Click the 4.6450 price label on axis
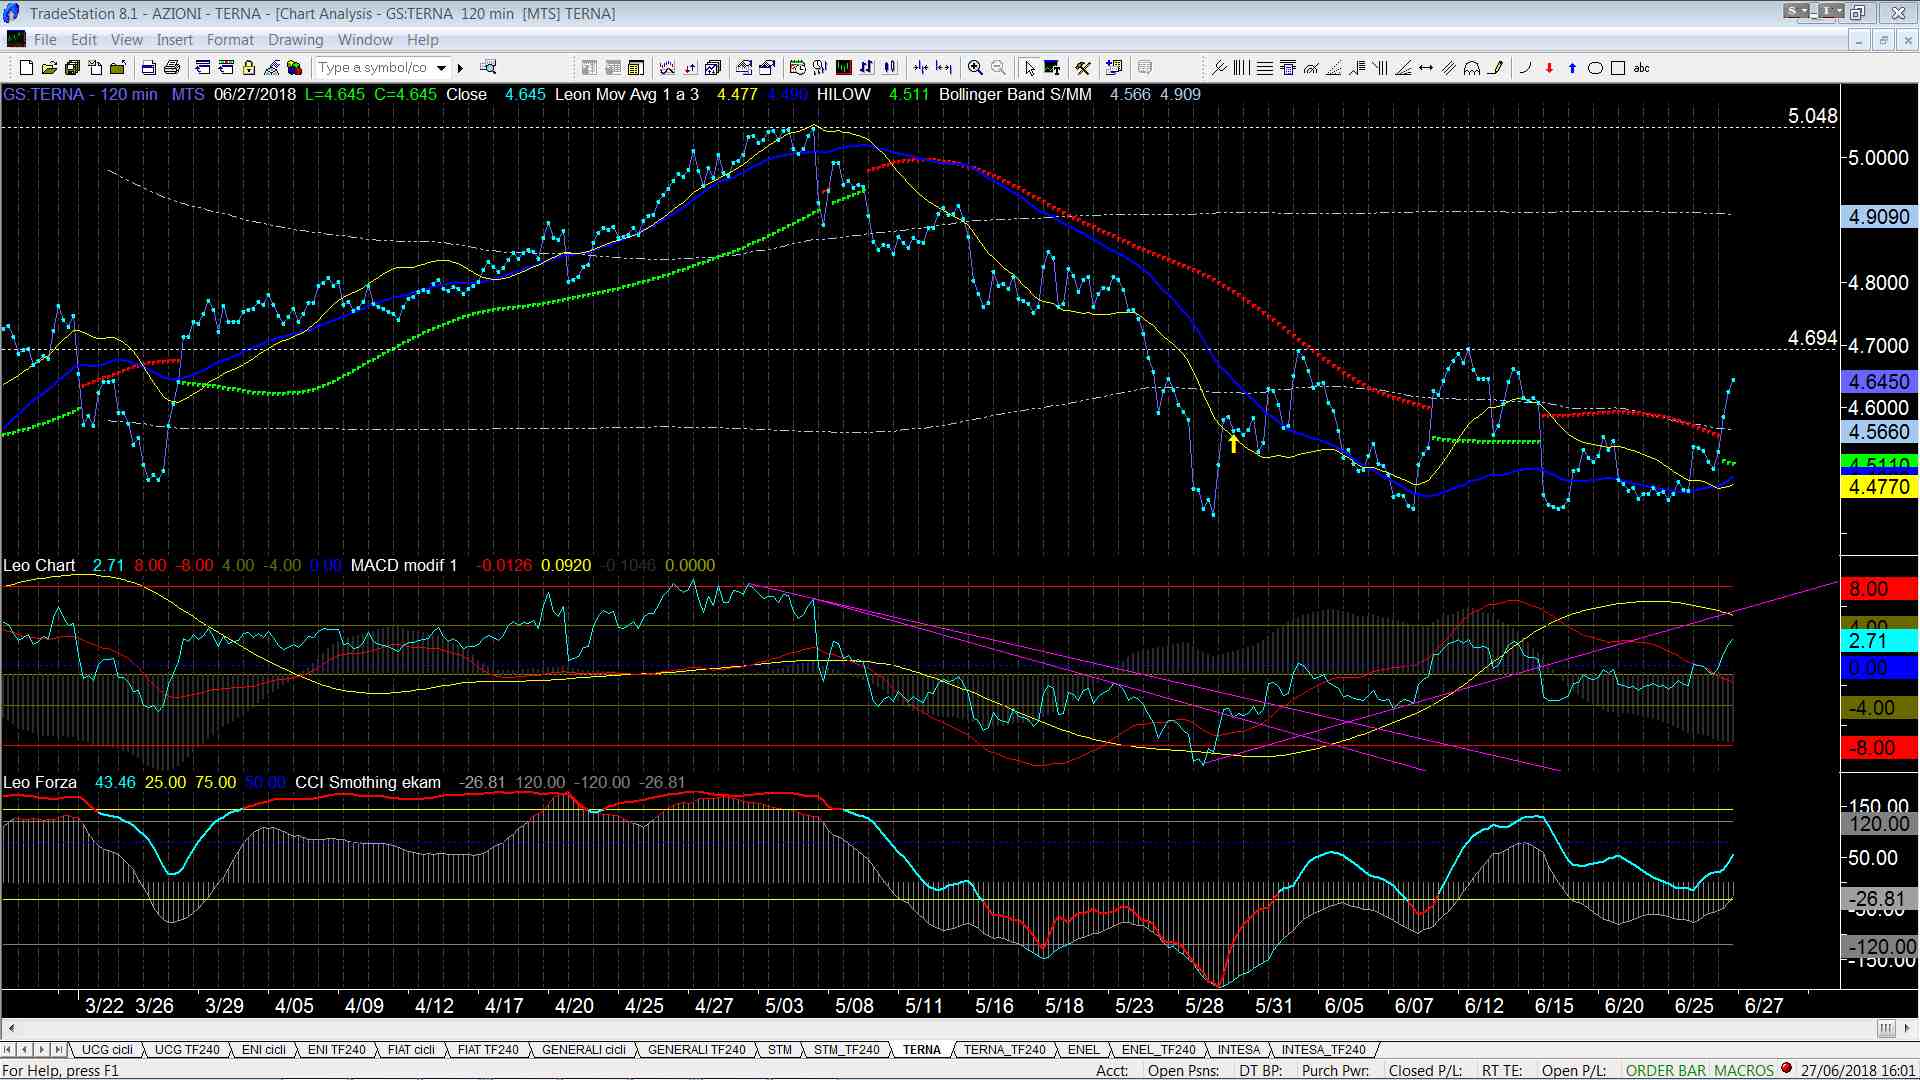Viewport: 1920px width, 1080px height. point(1879,382)
